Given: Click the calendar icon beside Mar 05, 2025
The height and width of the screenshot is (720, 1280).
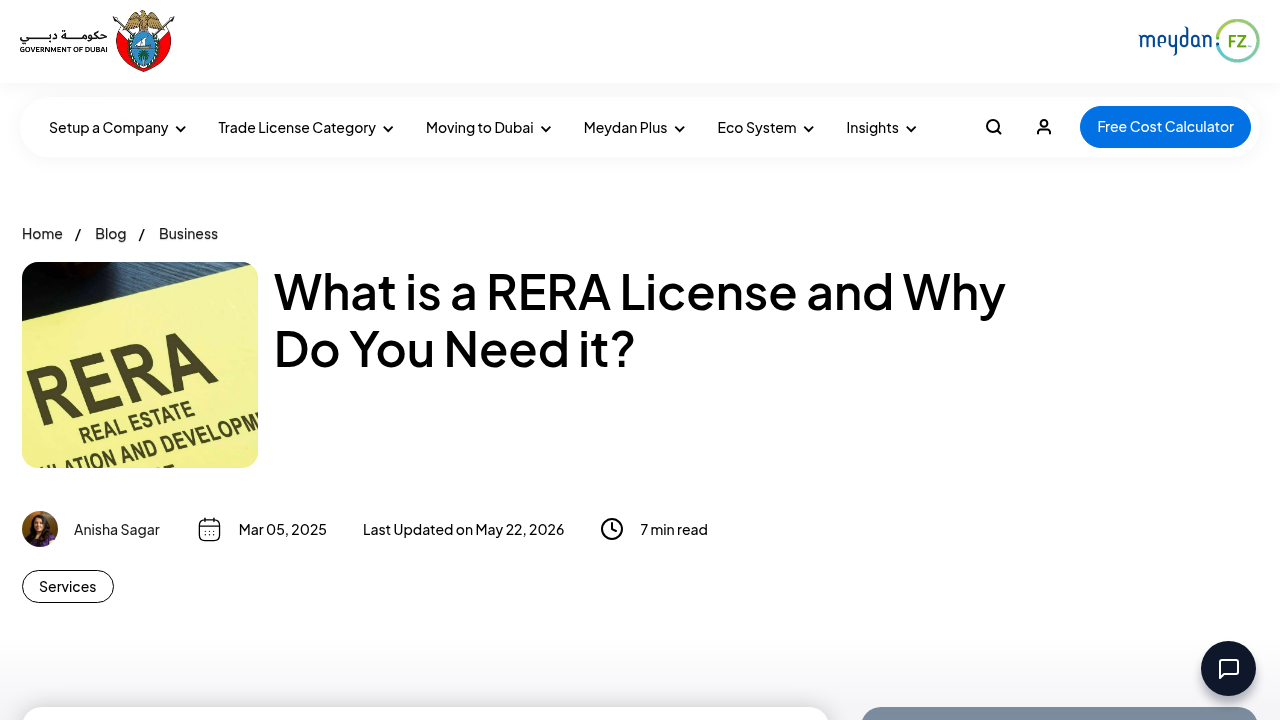Looking at the screenshot, I should pos(209,529).
